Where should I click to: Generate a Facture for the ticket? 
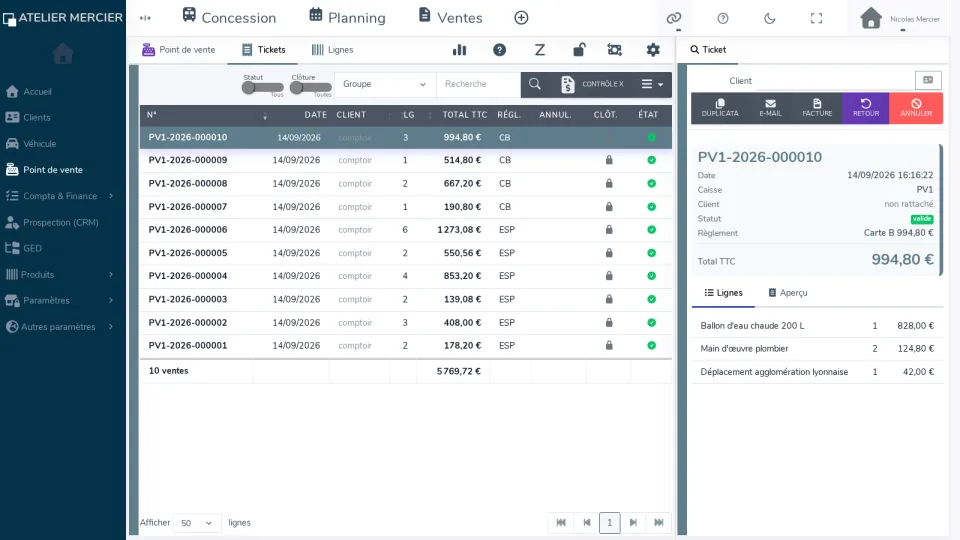tap(817, 108)
